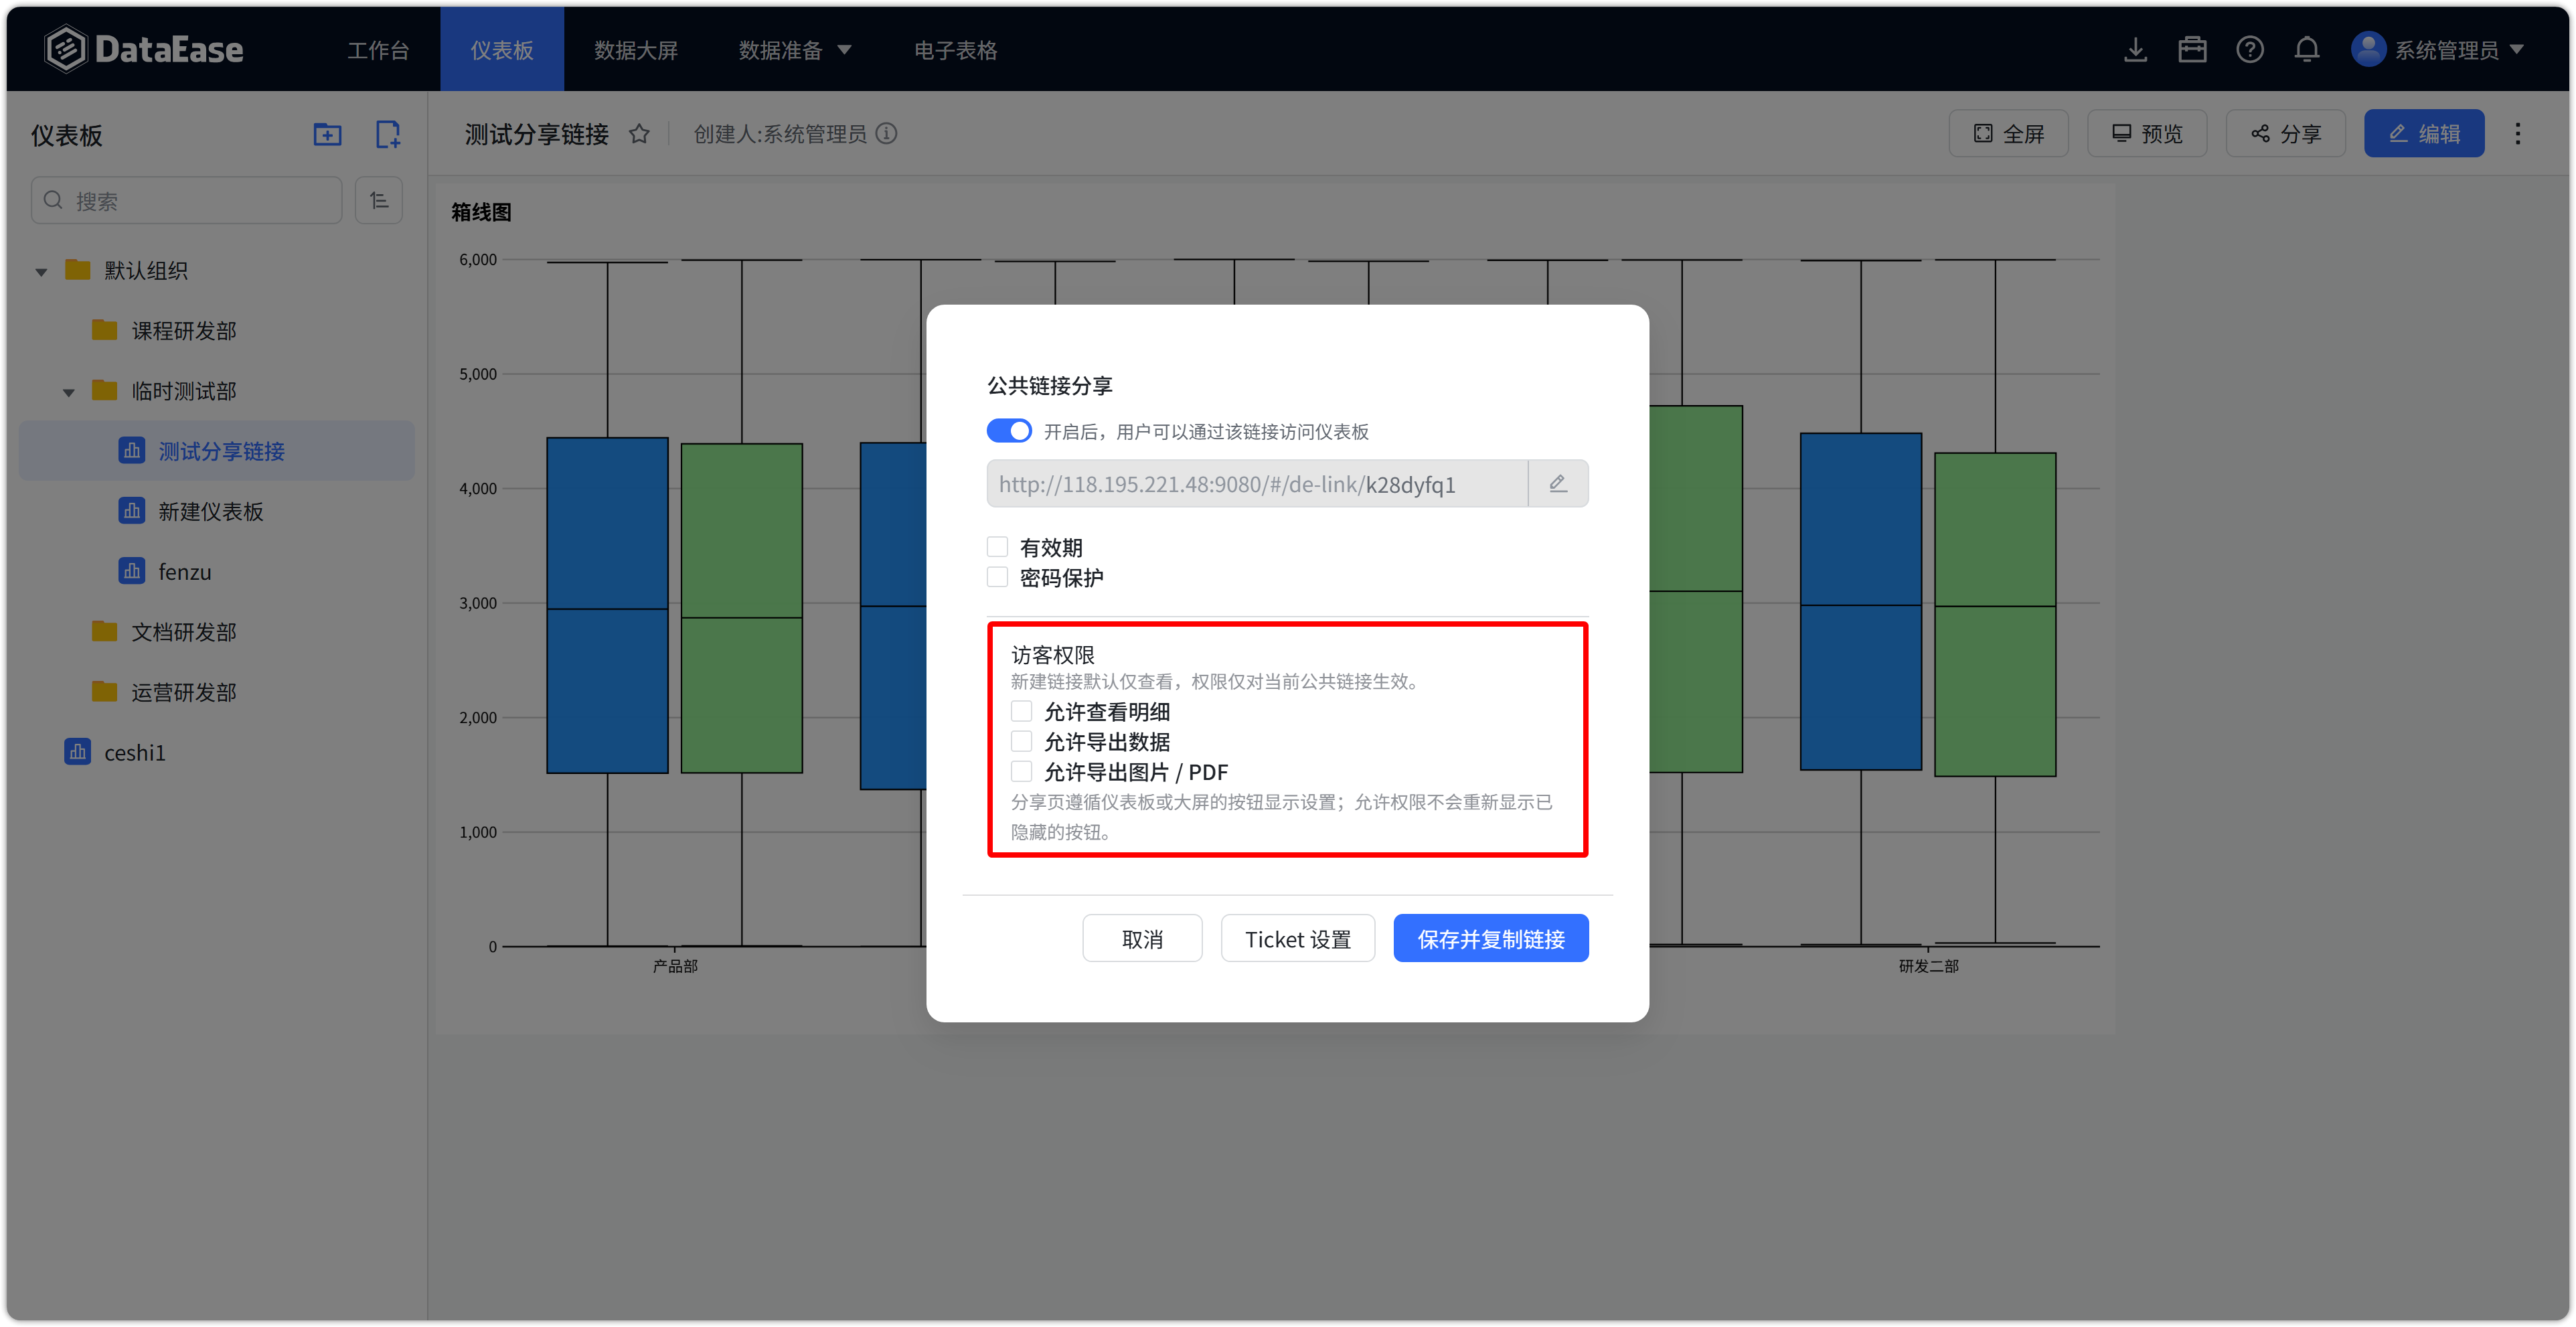Select the 运营研发部 folder
Viewport: 2576px width, 1327px height.
click(x=217, y=692)
